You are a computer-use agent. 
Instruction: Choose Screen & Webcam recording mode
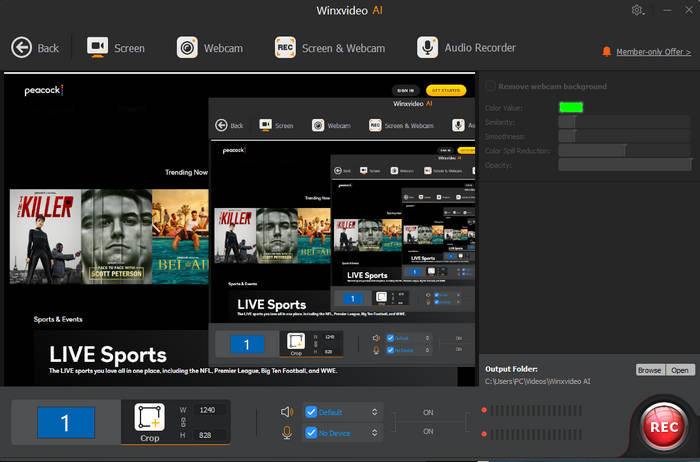coord(330,47)
